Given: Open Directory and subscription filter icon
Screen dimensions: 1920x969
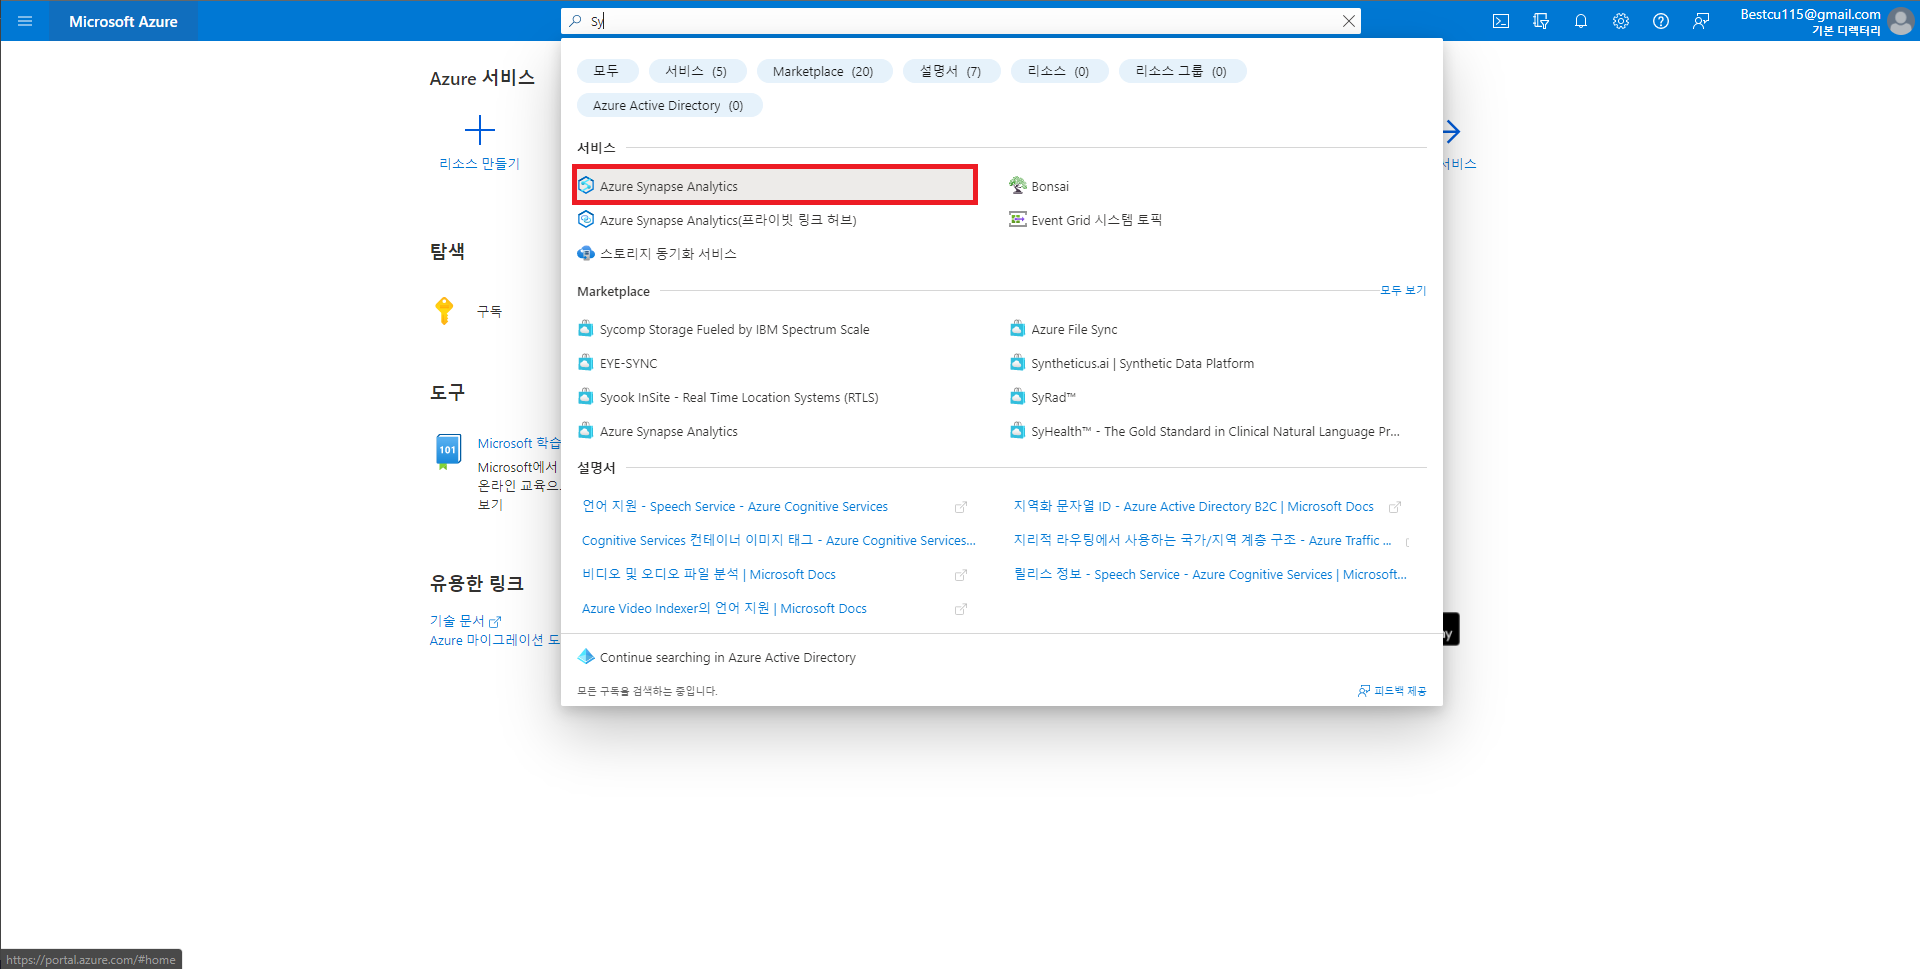Looking at the screenshot, I should point(1541,21).
